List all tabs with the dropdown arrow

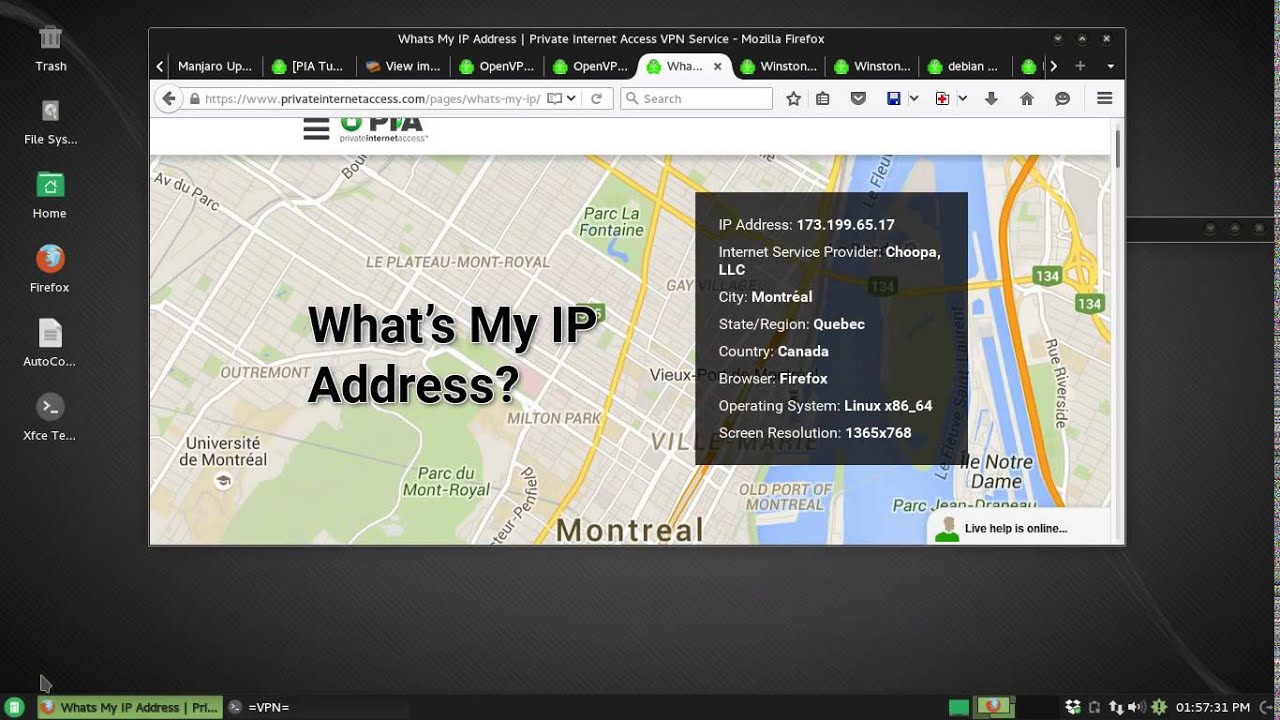1110,66
